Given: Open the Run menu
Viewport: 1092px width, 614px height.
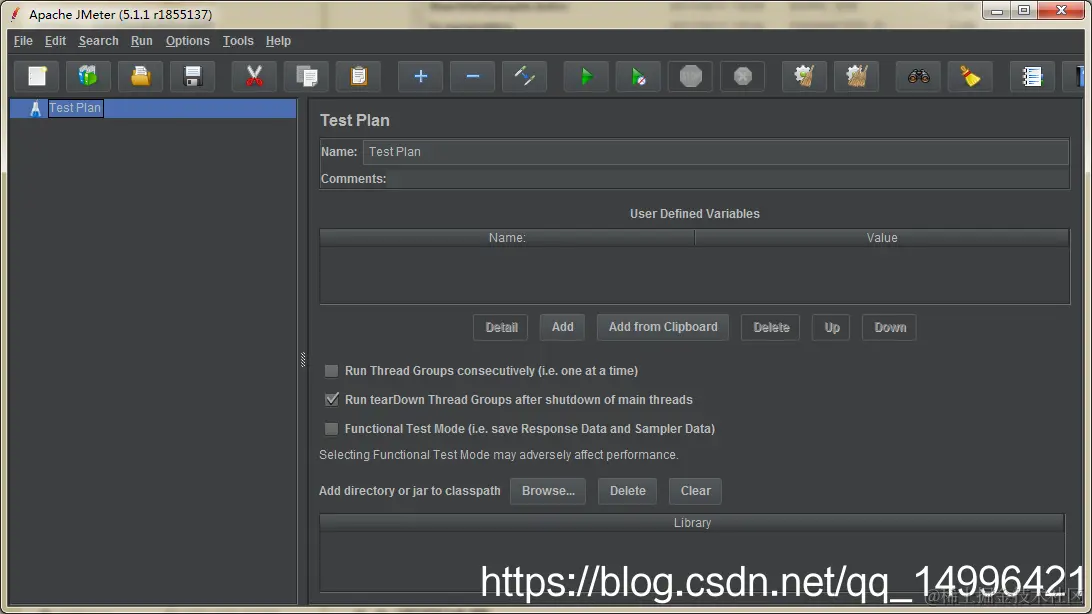Looking at the screenshot, I should [141, 40].
